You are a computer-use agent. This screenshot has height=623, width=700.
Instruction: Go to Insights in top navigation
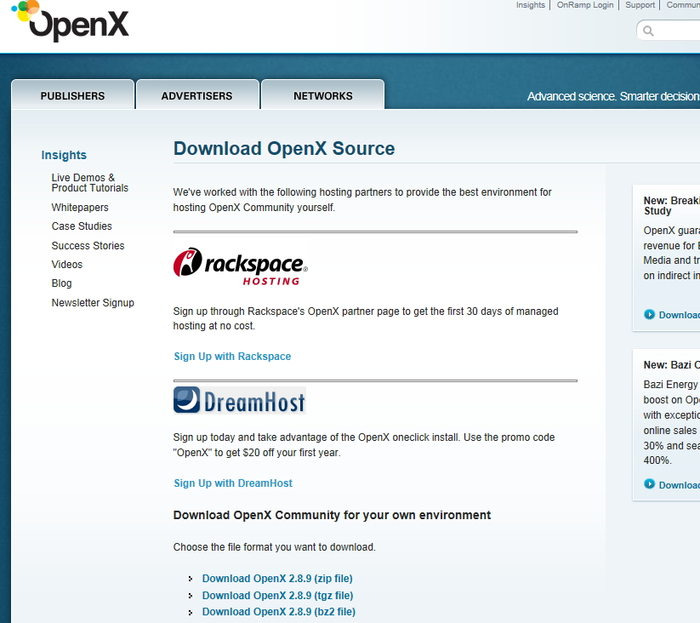[530, 5]
